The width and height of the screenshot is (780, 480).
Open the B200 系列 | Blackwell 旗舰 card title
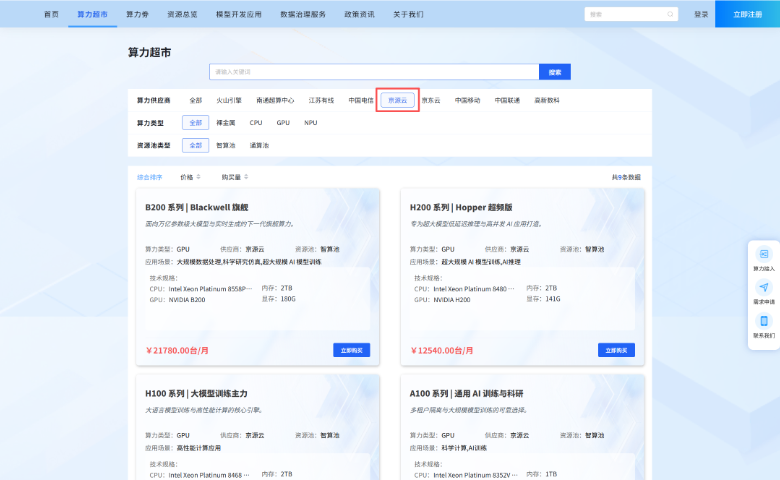(196, 207)
